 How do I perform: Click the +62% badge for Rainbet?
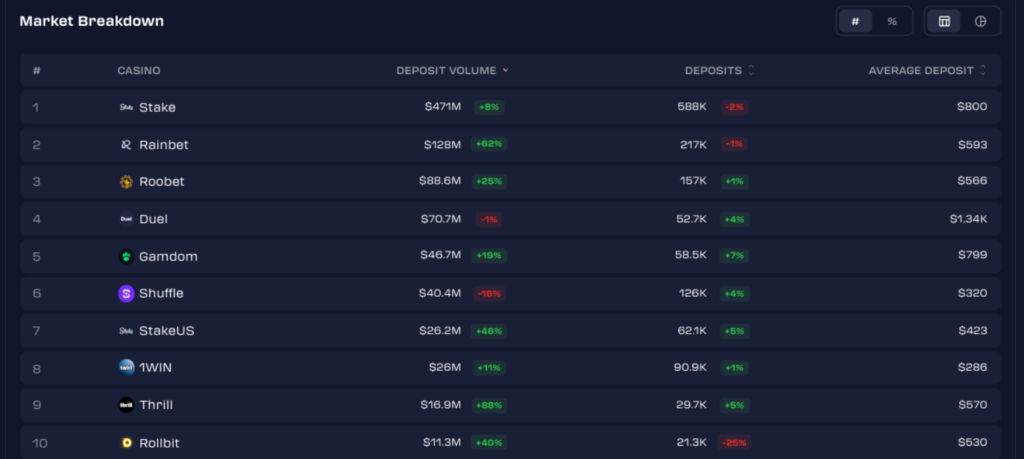[489, 144]
